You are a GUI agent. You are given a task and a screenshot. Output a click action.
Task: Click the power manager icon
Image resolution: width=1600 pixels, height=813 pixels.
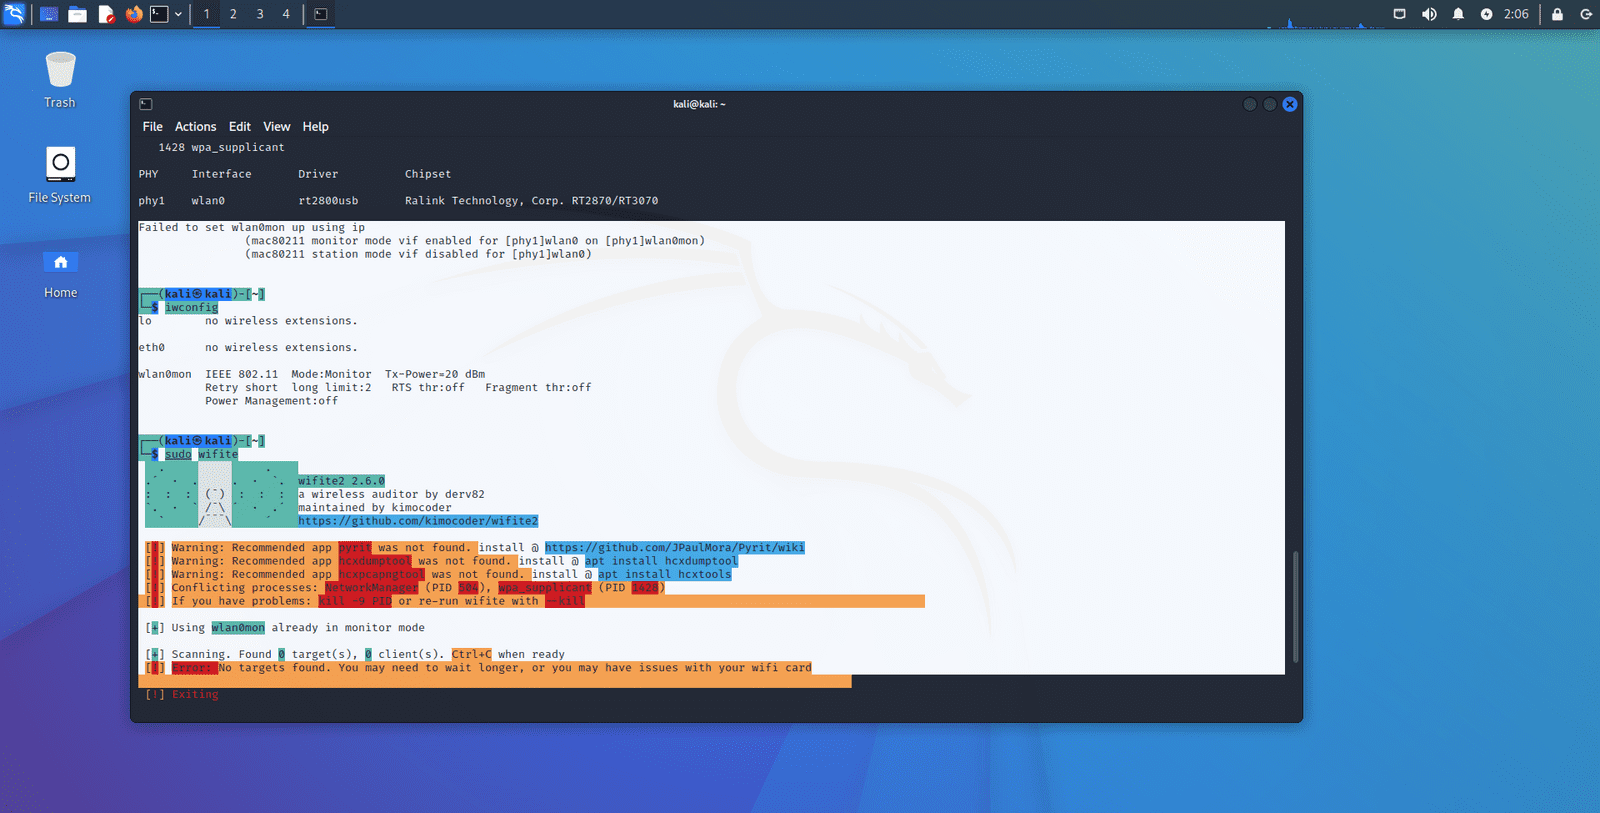1486,14
